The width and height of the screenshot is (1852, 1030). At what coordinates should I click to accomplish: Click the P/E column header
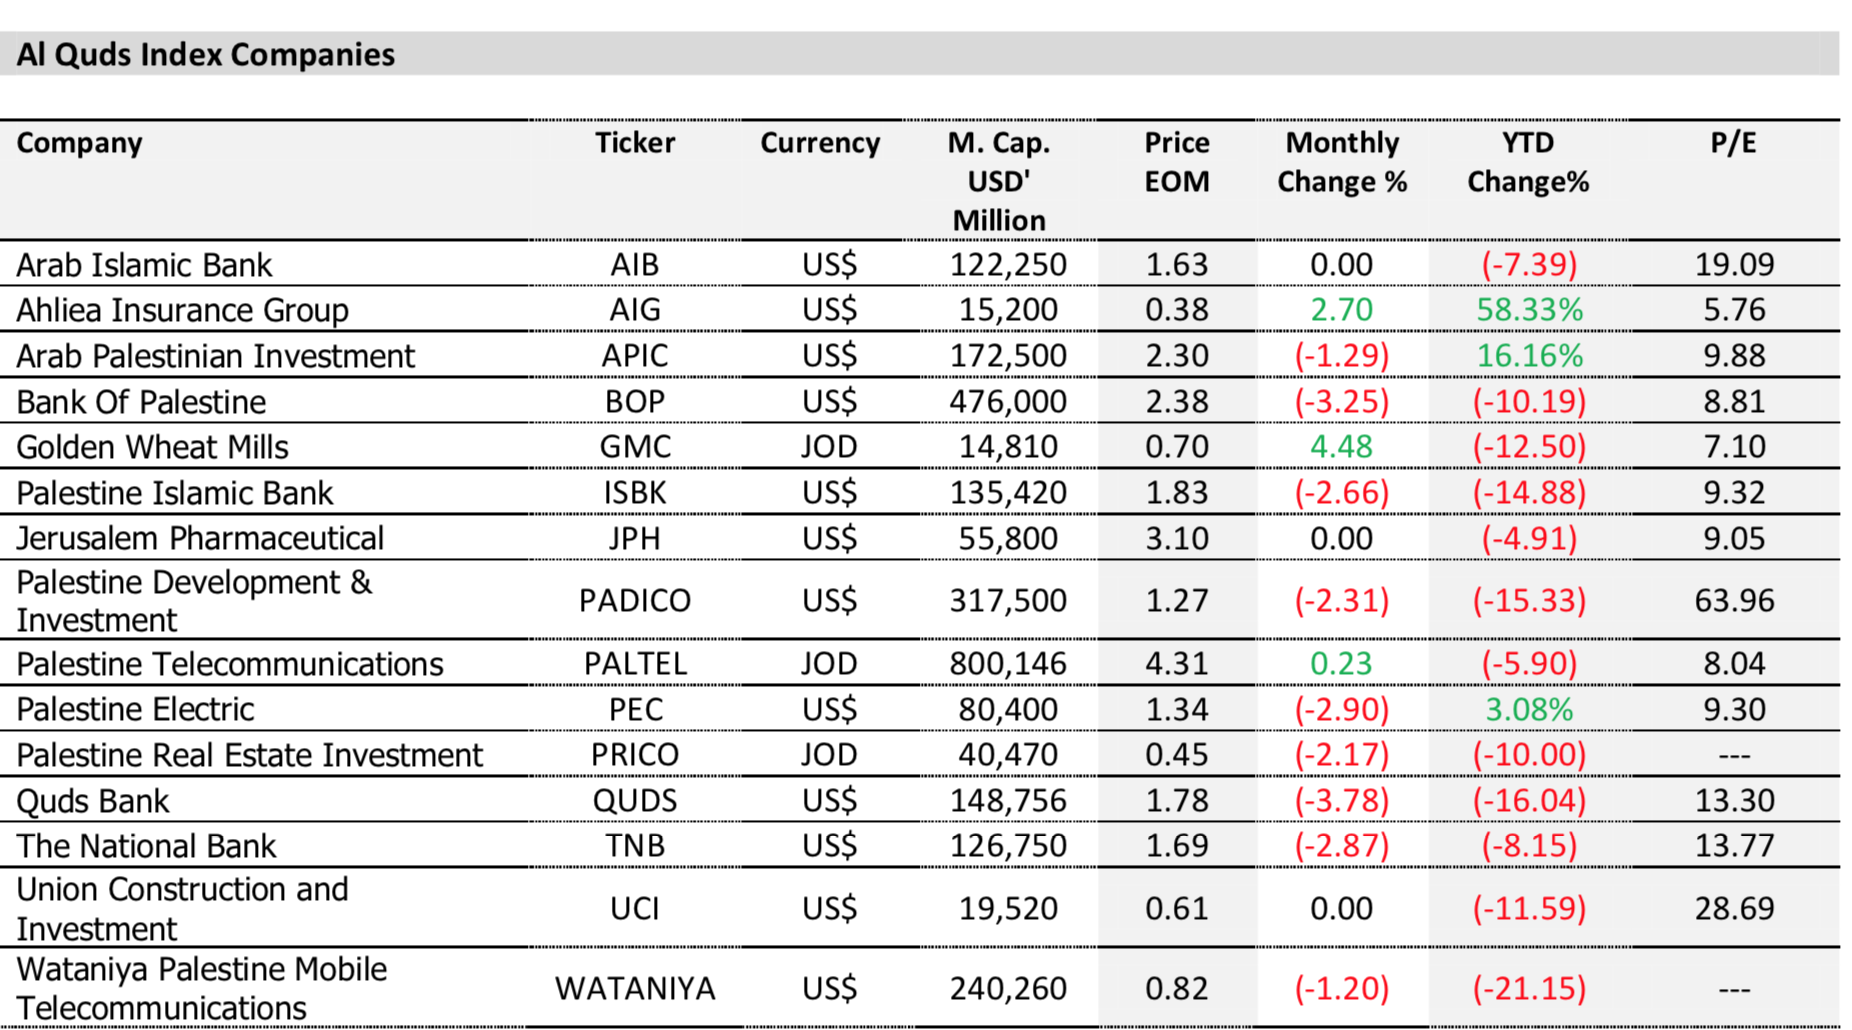(x=1733, y=143)
